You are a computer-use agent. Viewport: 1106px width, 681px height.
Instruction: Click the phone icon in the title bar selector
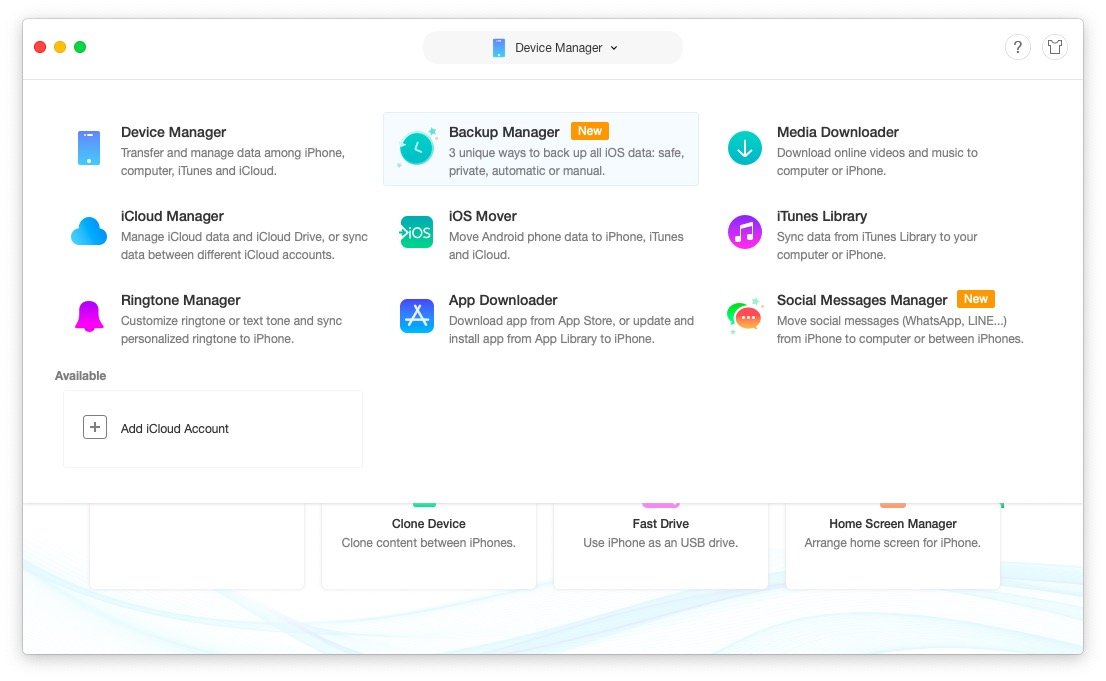[x=499, y=48]
